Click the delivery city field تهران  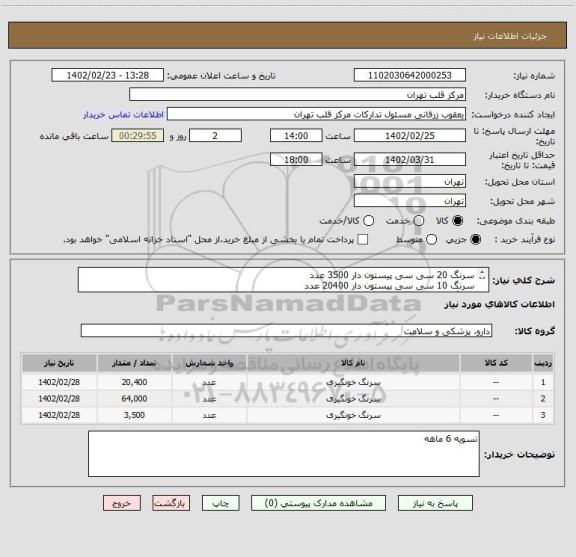coord(410,201)
